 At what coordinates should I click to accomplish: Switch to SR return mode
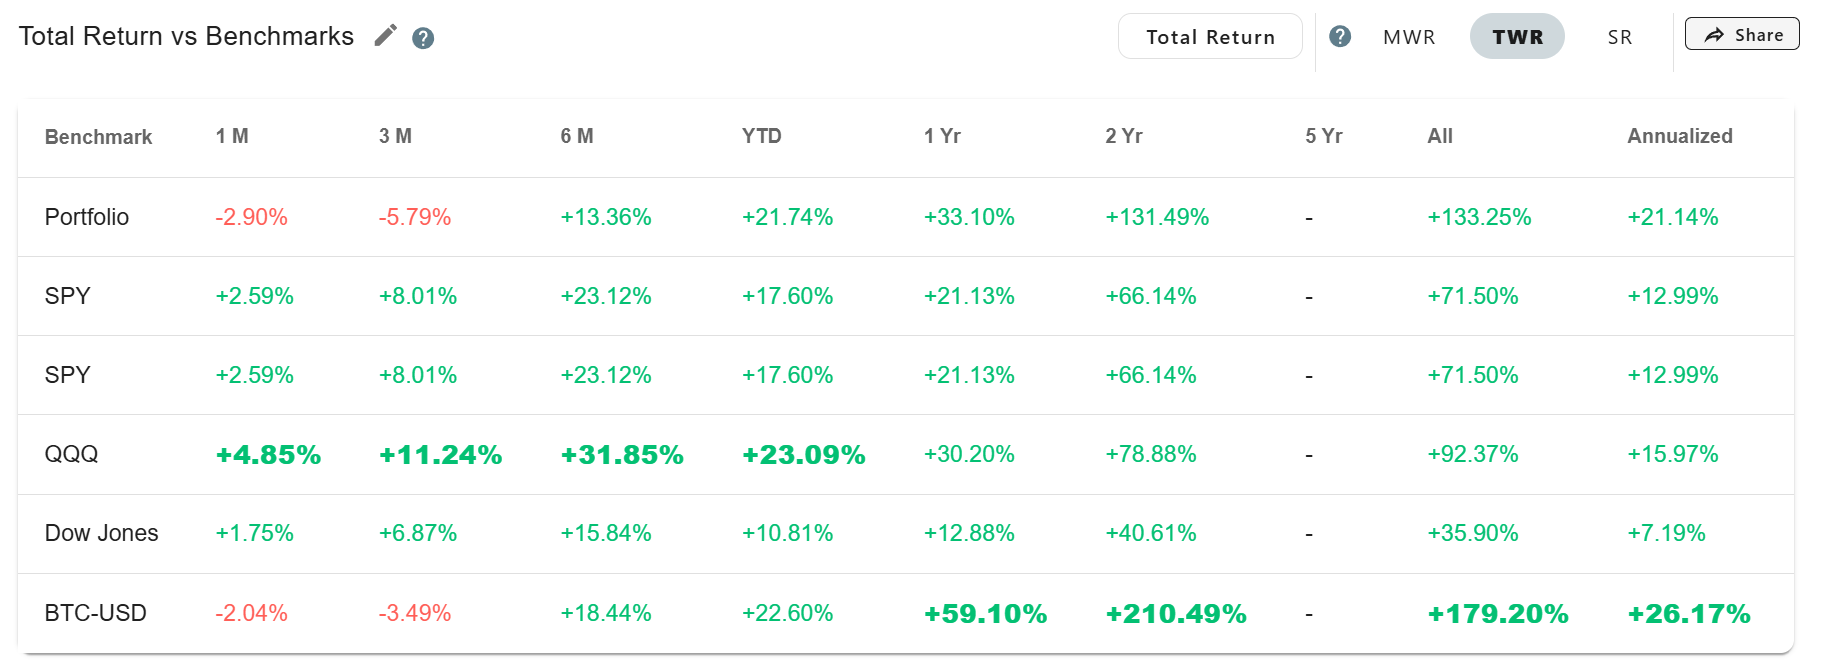pos(1619,37)
